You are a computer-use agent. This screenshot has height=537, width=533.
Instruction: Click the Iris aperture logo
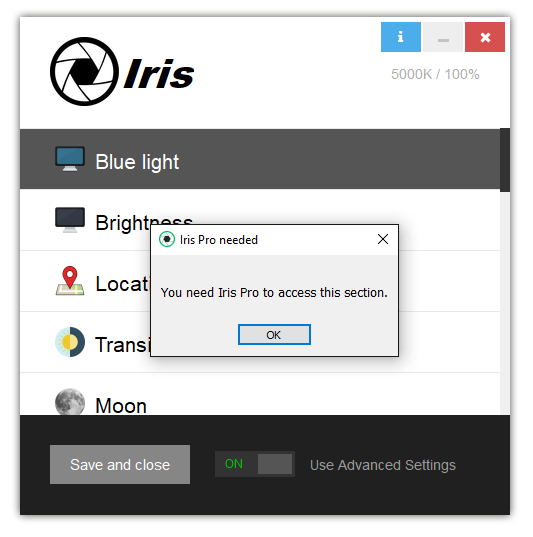84,71
